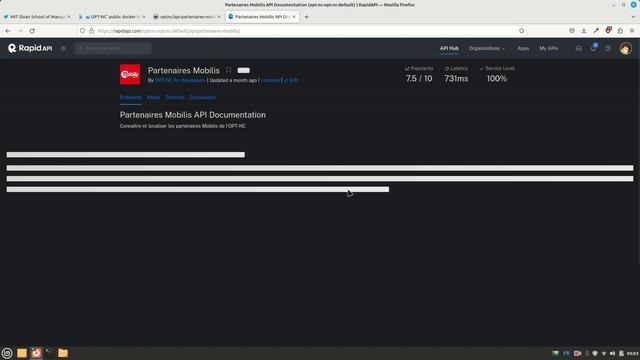Viewport: 640px width, 360px height.
Task: Click the tracking protection shield icon
Action: [82, 31]
